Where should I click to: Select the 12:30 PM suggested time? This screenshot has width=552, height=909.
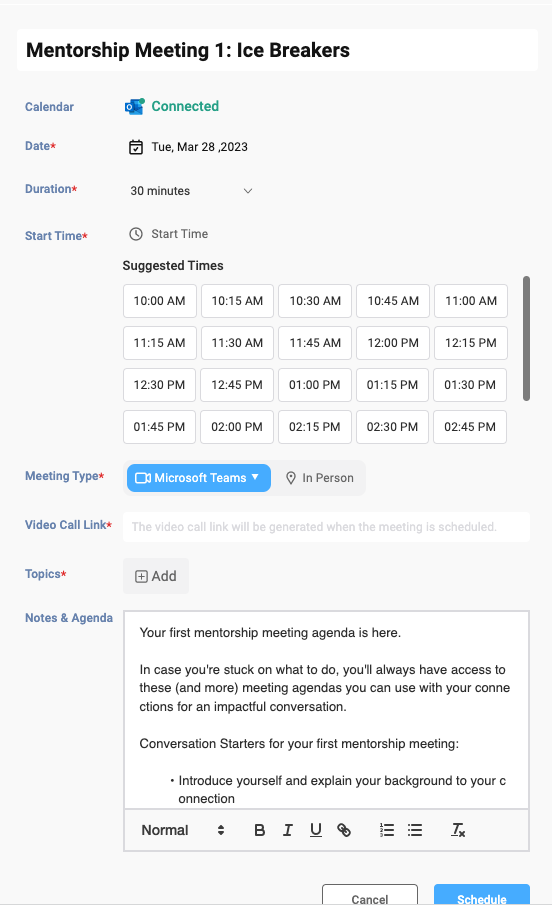(x=159, y=385)
